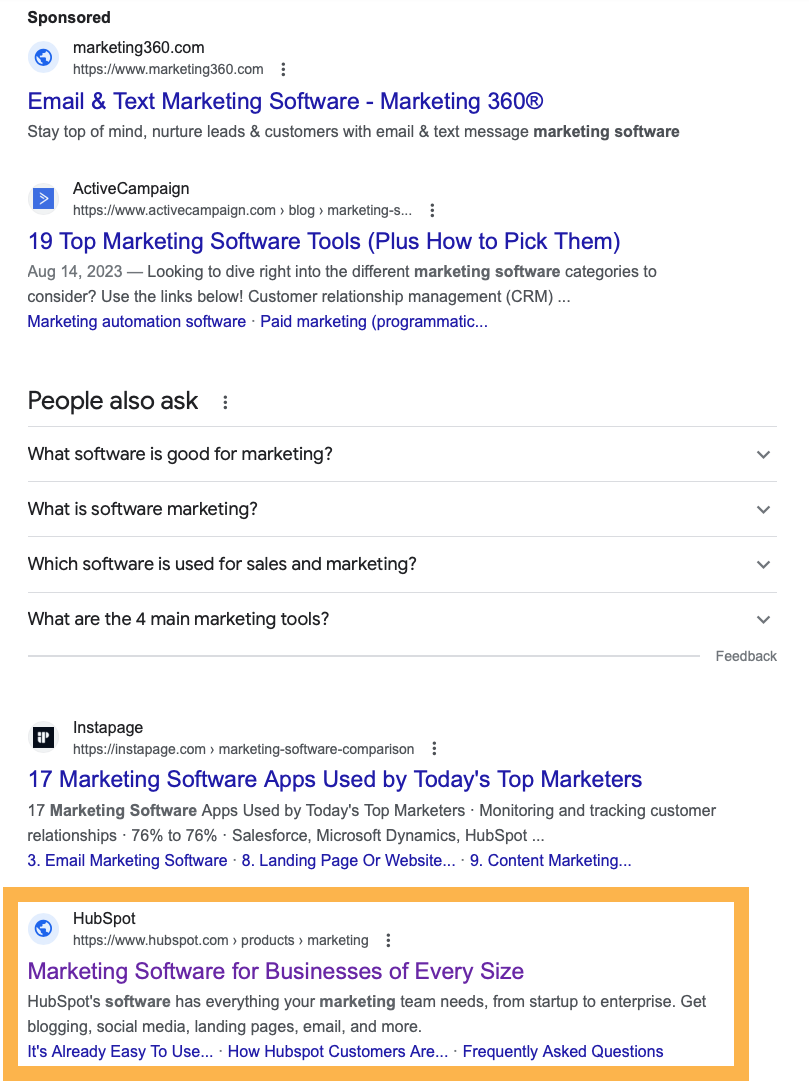Click the instapage.com marketing-software-comparison URL
The image size is (809, 1084).
tap(243, 749)
